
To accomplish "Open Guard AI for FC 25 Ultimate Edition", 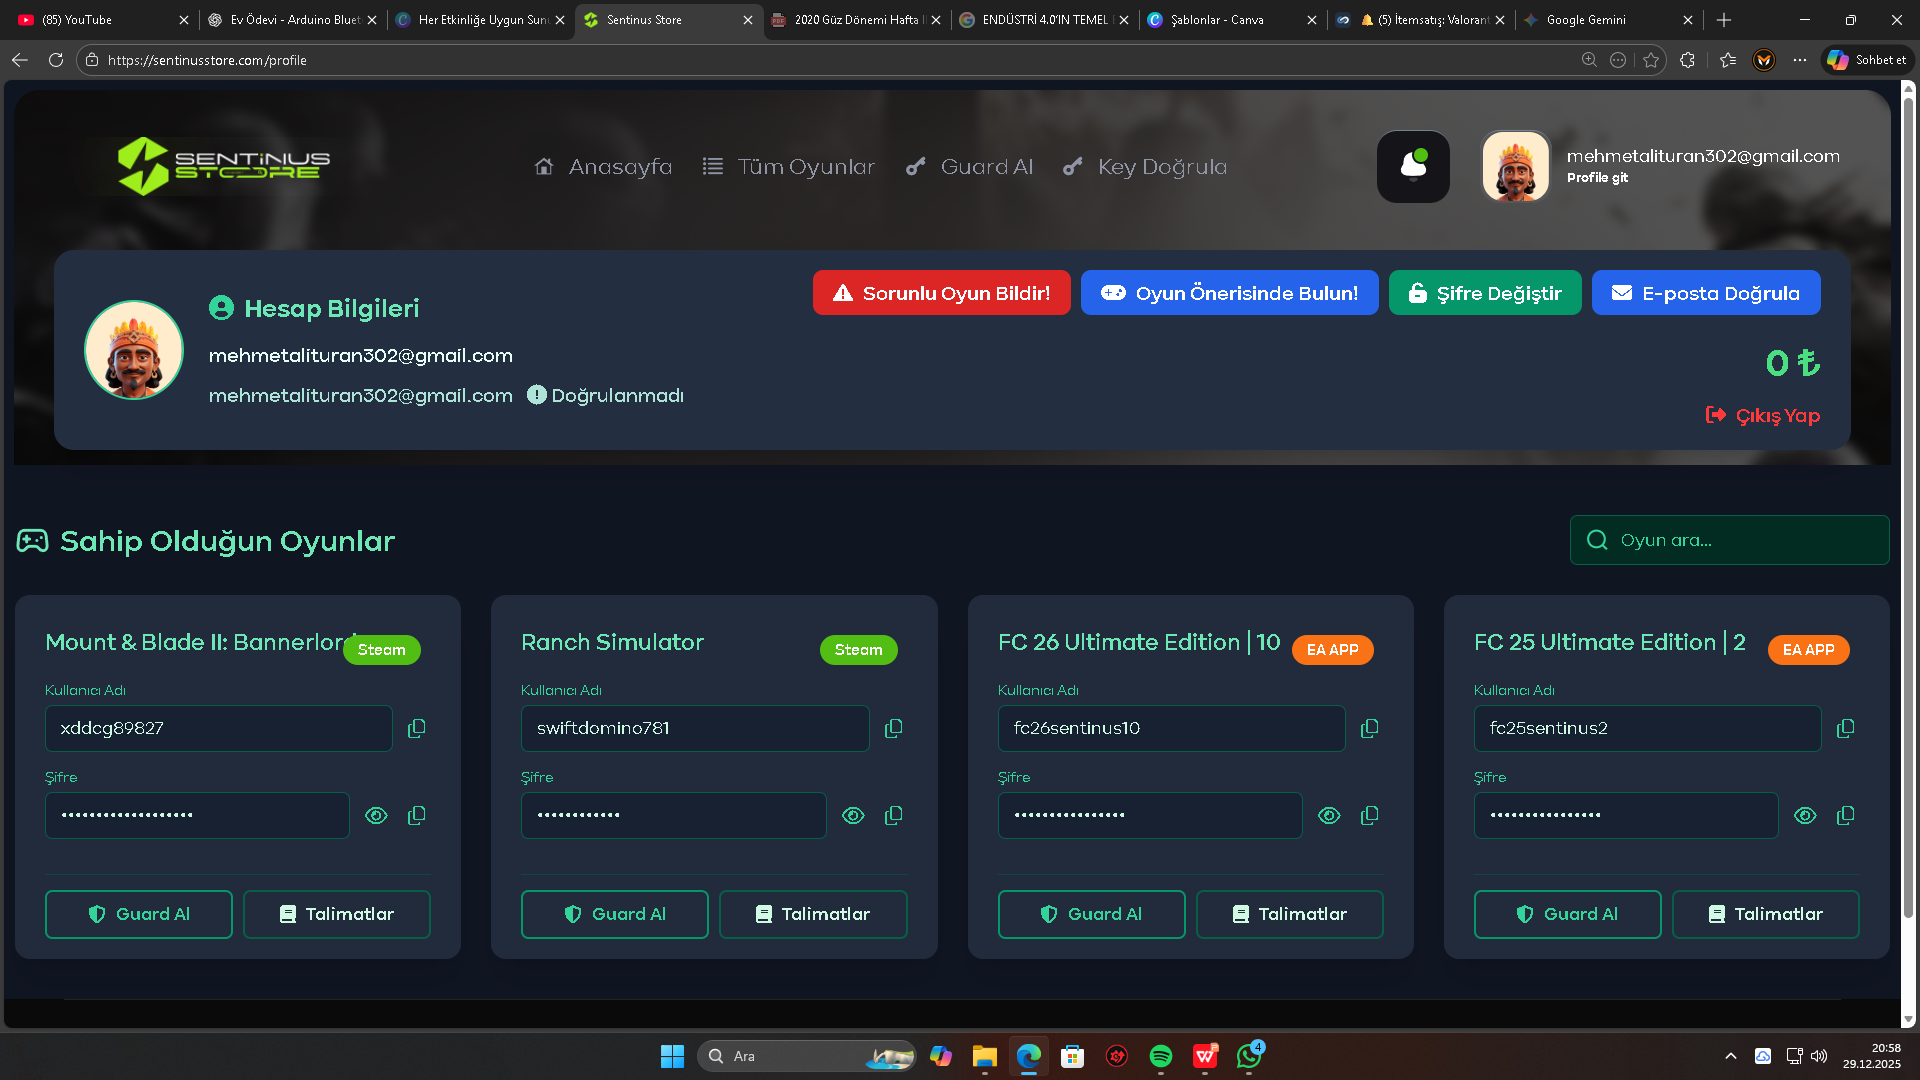I will pyautogui.click(x=1568, y=914).
